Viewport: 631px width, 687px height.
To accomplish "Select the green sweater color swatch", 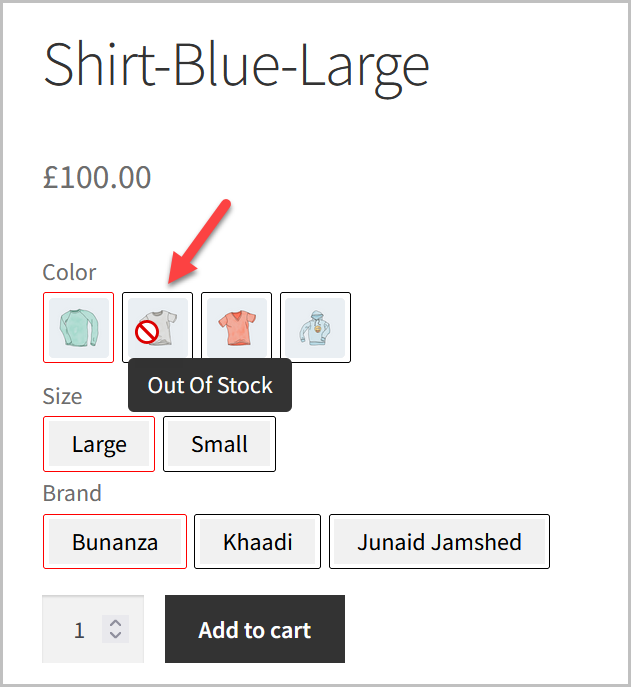I will tap(78, 327).
